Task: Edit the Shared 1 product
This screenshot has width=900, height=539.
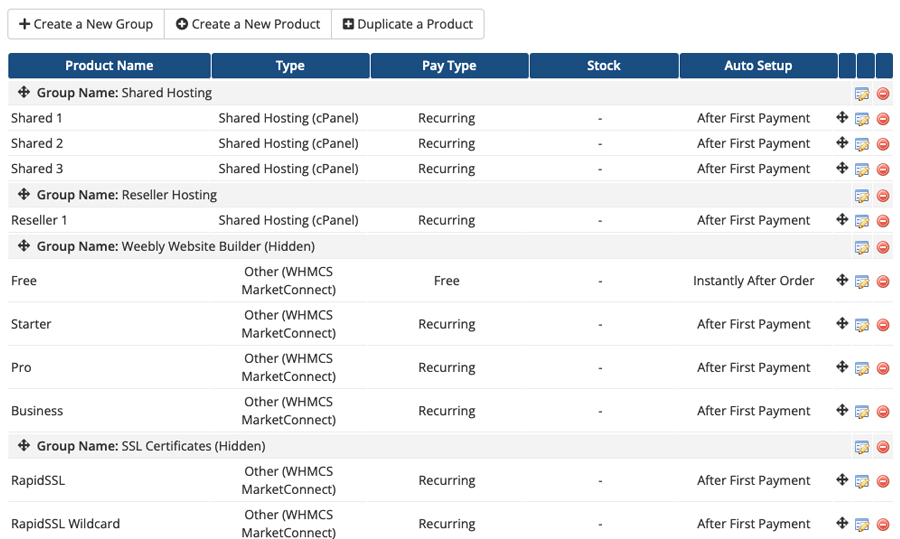Action: (x=862, y=119)
